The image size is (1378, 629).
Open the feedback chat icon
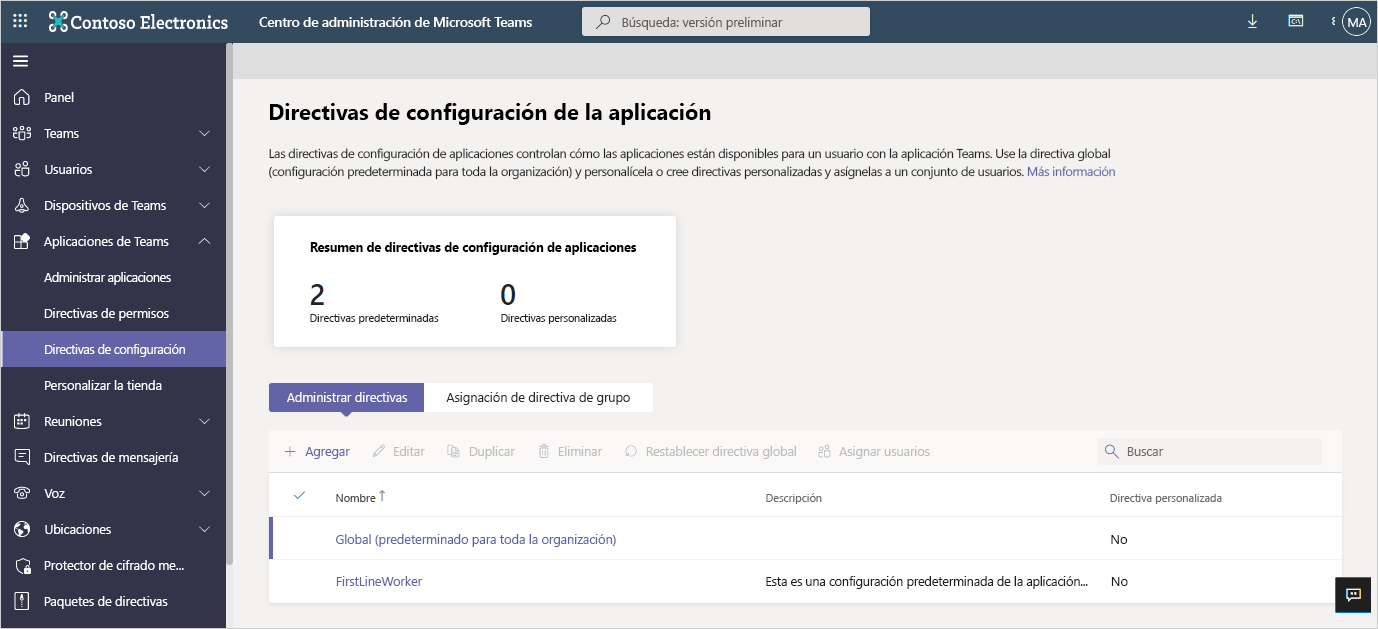[1353, 594]
